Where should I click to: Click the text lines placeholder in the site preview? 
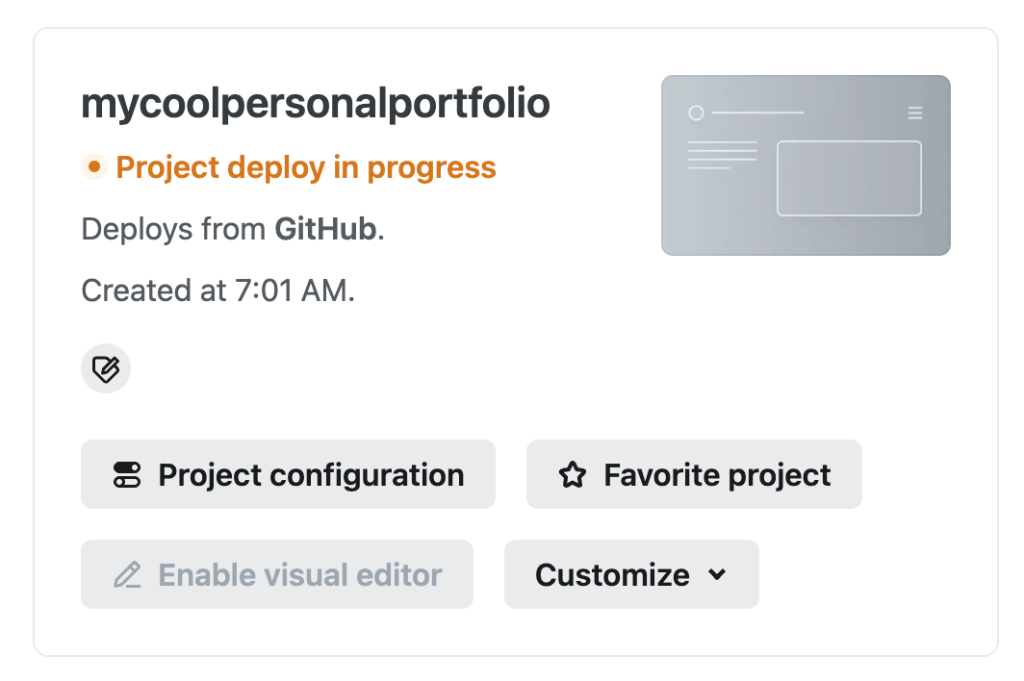point(722,155)
